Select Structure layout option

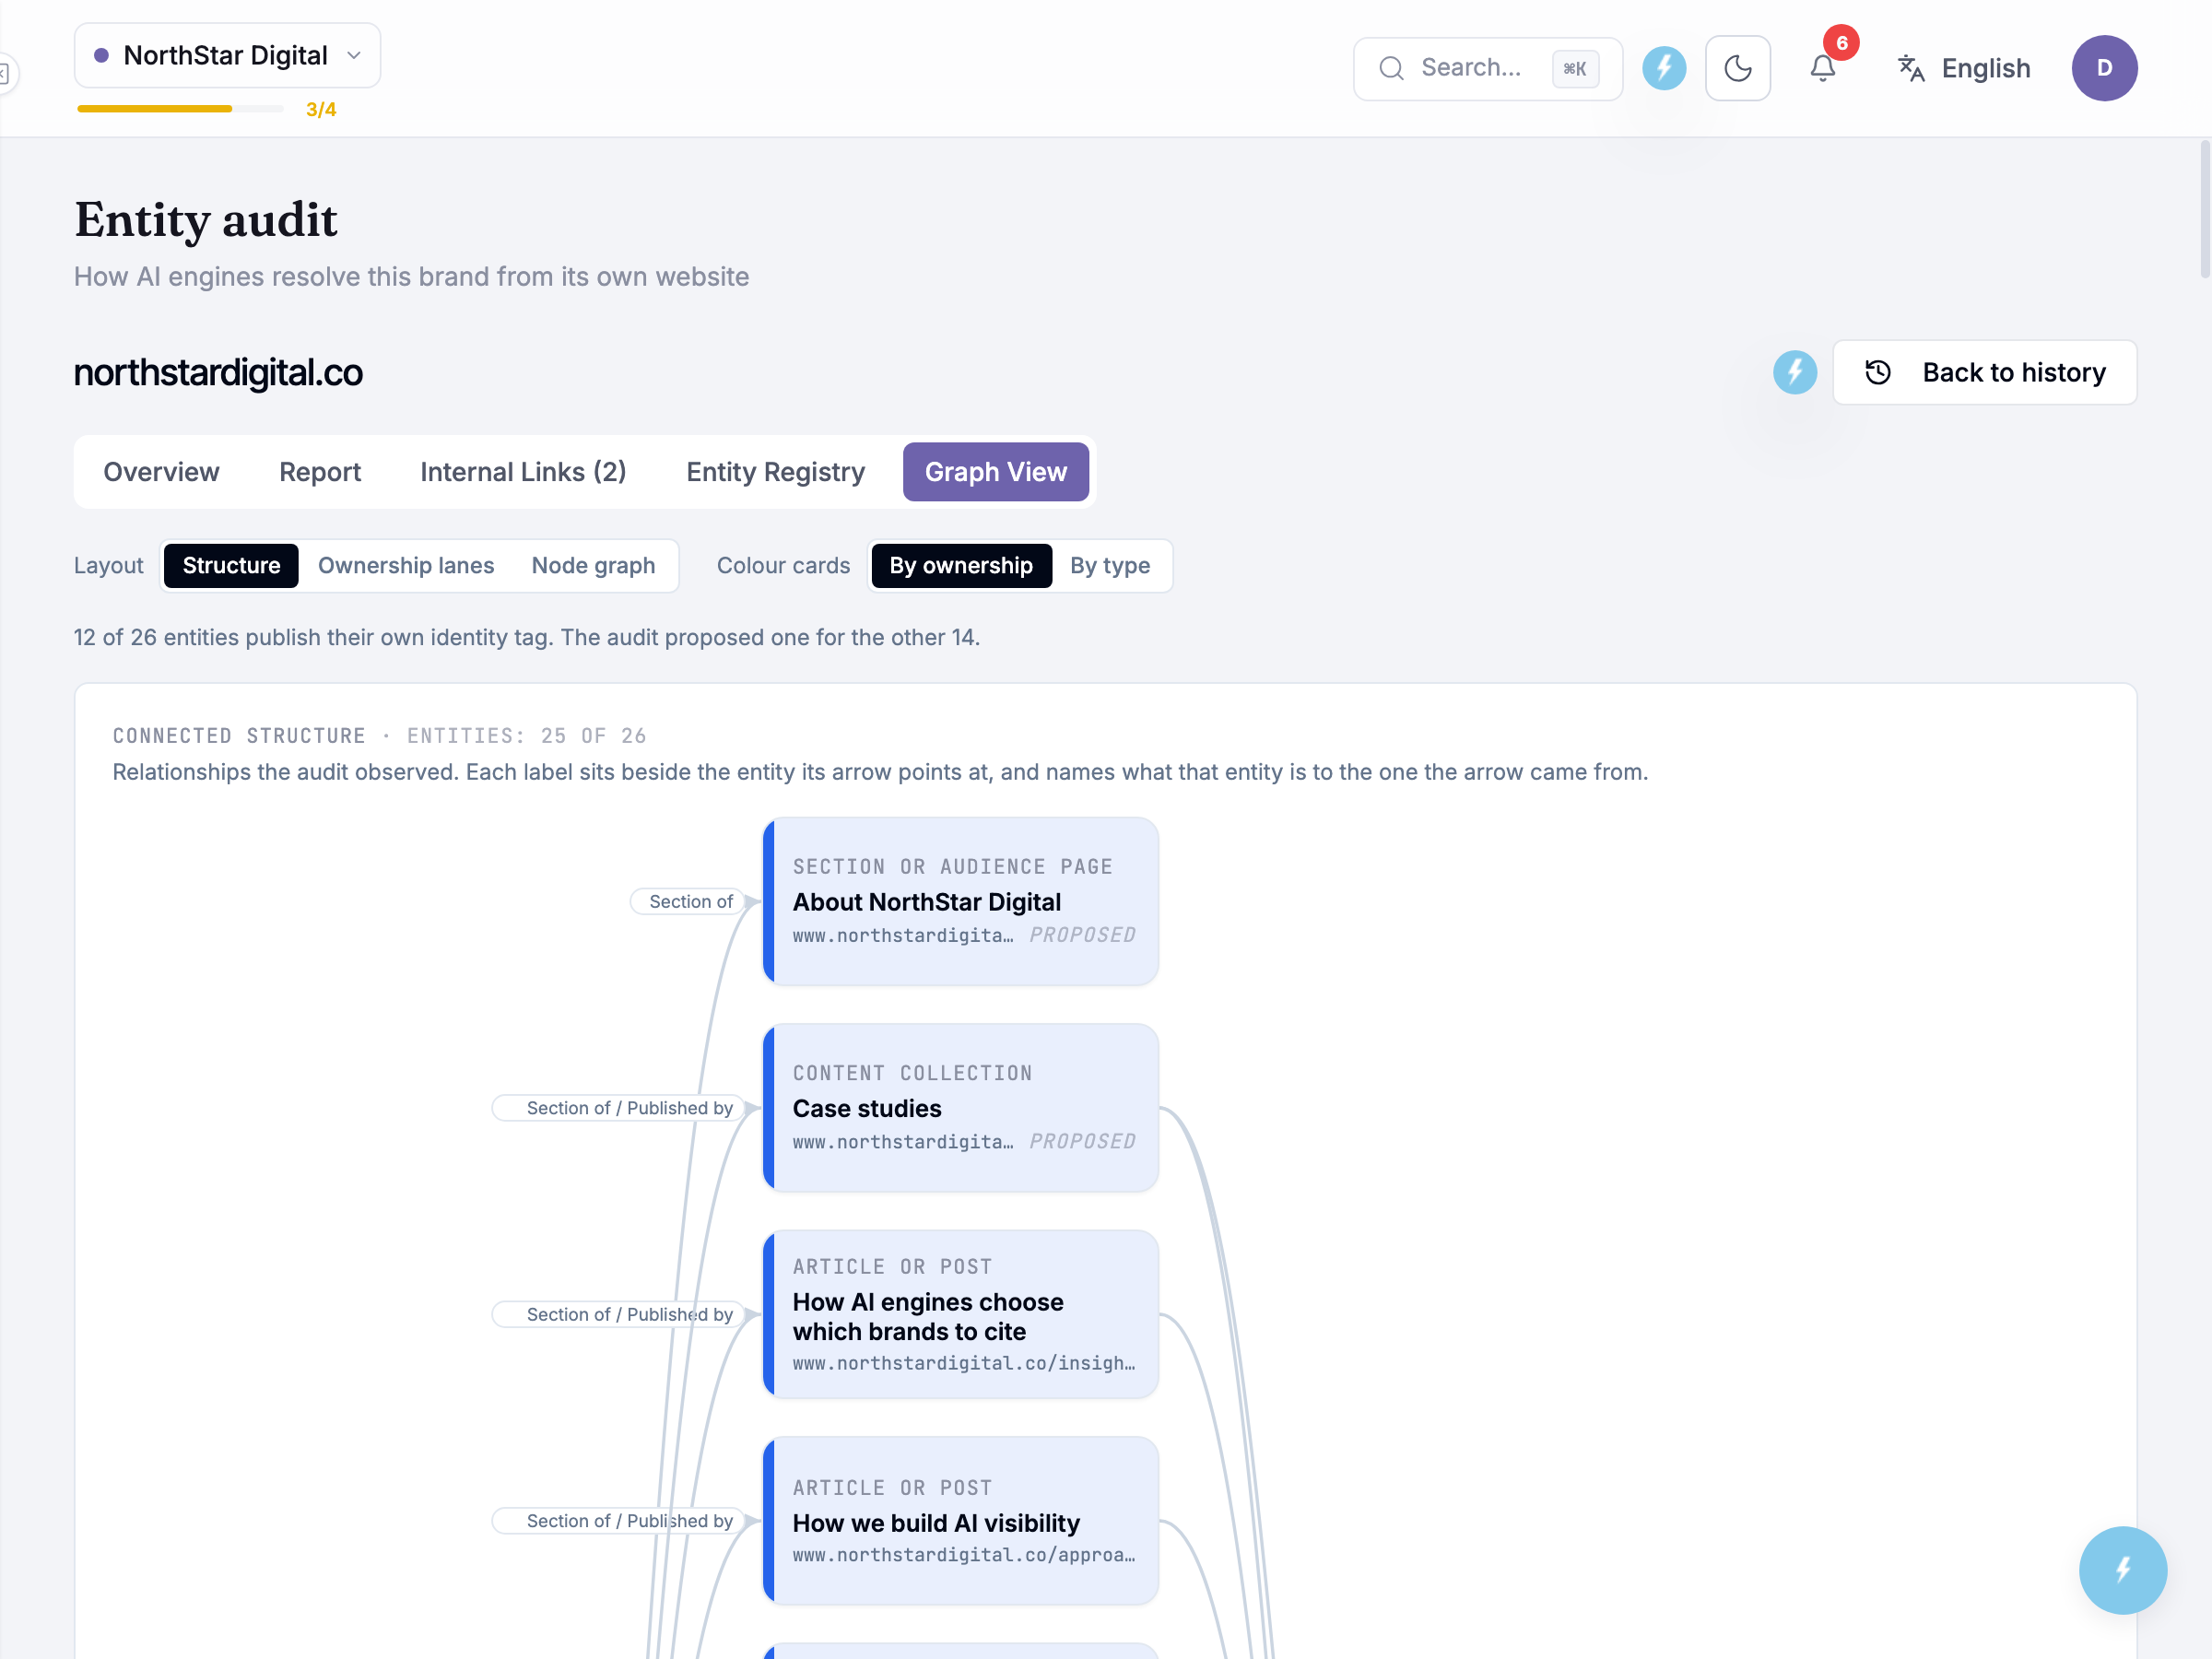231,566
